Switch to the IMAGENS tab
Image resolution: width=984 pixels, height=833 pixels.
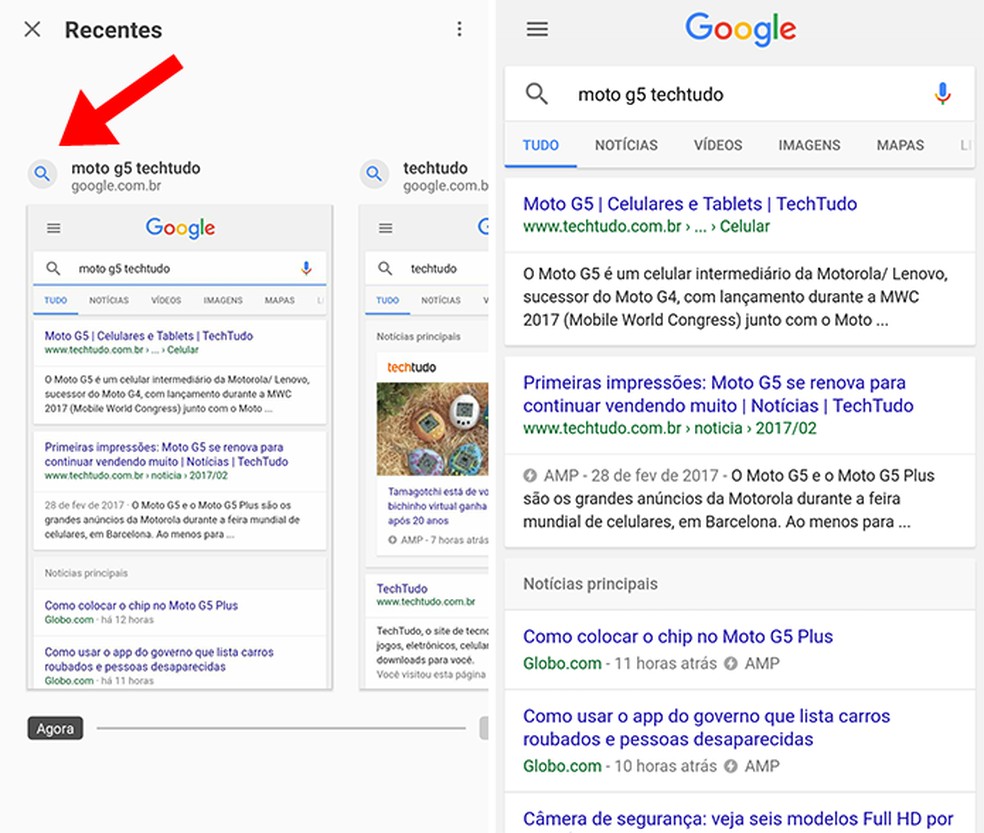coord(809,145)
